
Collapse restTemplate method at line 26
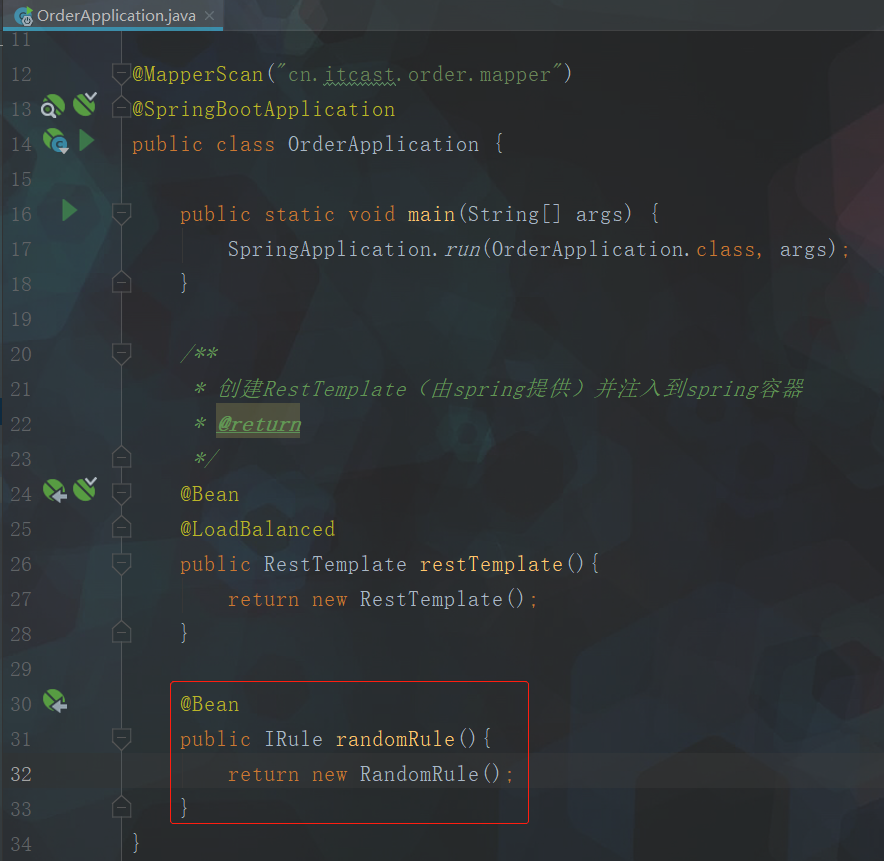point(121,563)
